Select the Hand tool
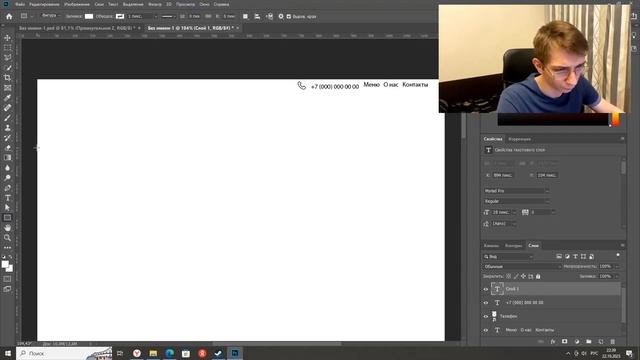Viewport: 640px width, 360px height. [7, 228]
